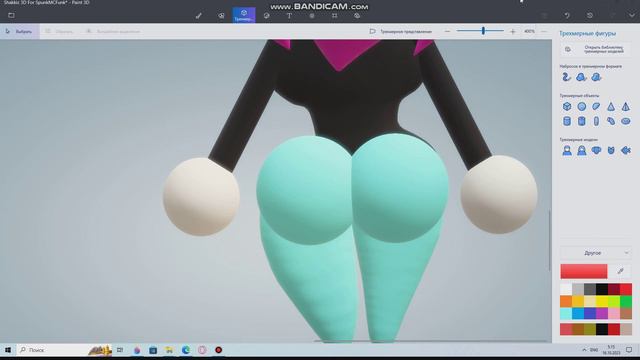Insert the man 3D model
The width and height of the screenshot is (640, 360).
click(567, 151)
